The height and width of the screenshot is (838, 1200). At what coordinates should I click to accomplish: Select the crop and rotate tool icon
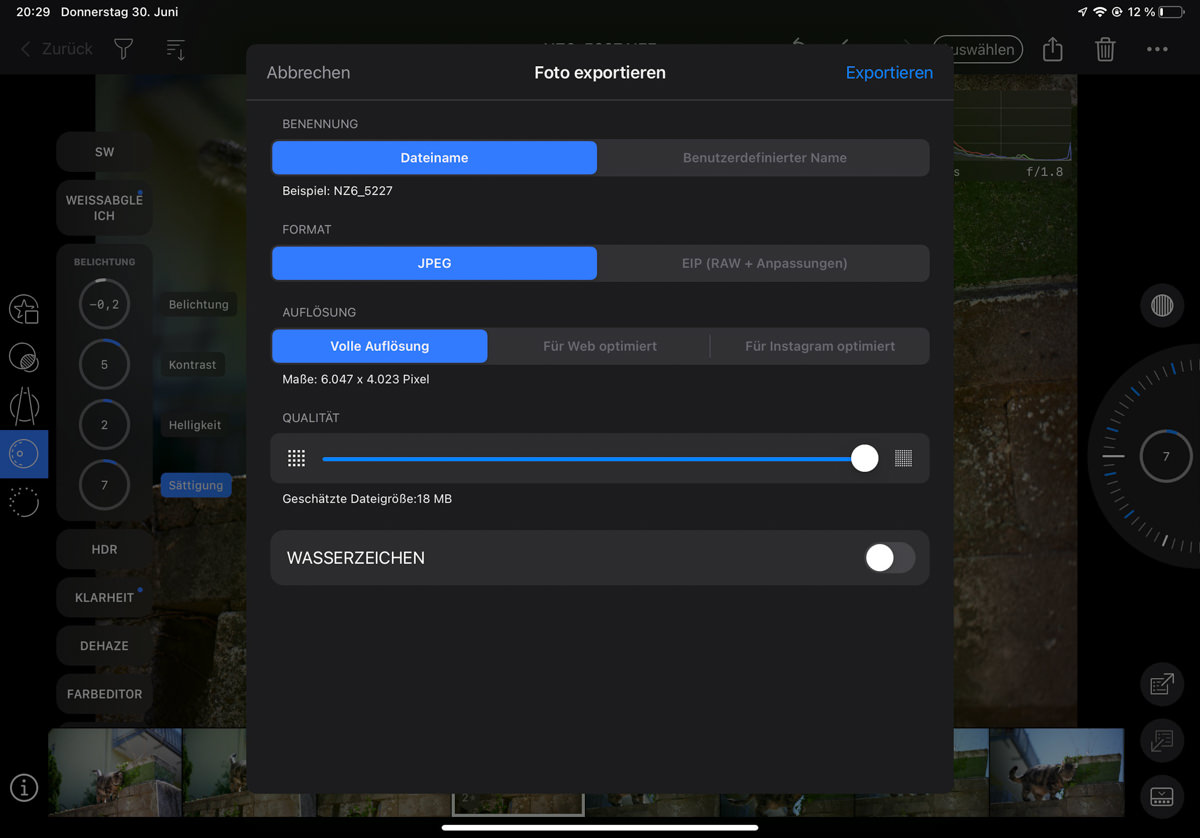[x=24, y=405]
